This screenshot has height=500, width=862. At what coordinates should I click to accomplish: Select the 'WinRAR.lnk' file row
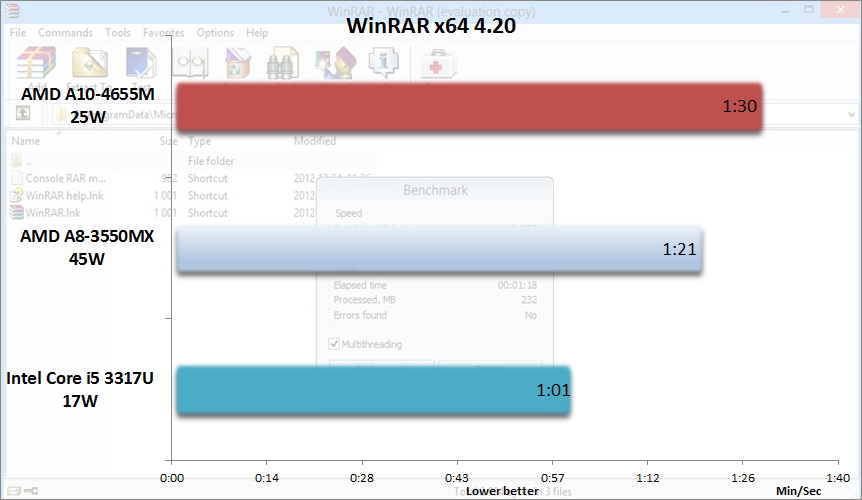[x=191, y=213]
